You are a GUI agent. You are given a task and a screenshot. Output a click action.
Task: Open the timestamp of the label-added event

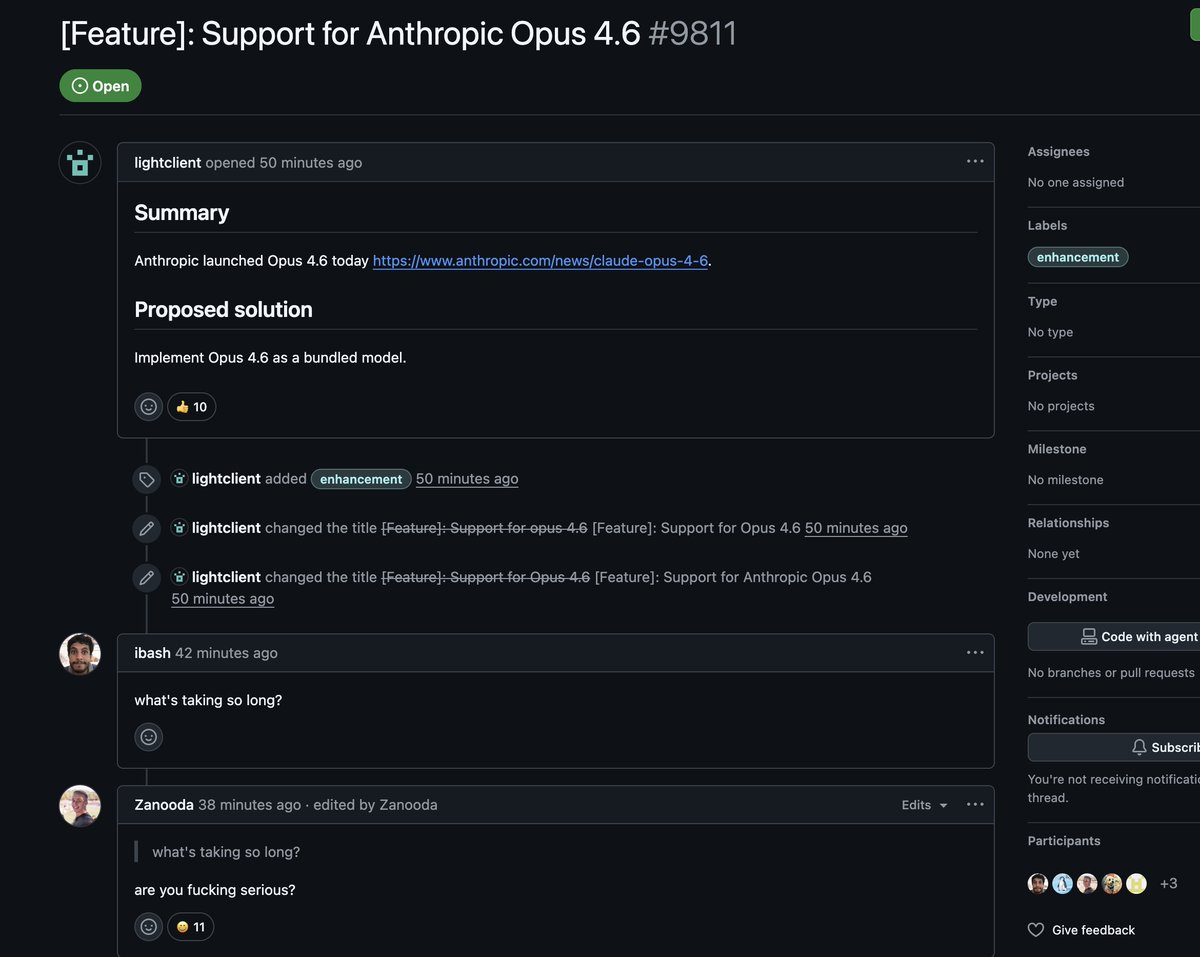point(467,479)
